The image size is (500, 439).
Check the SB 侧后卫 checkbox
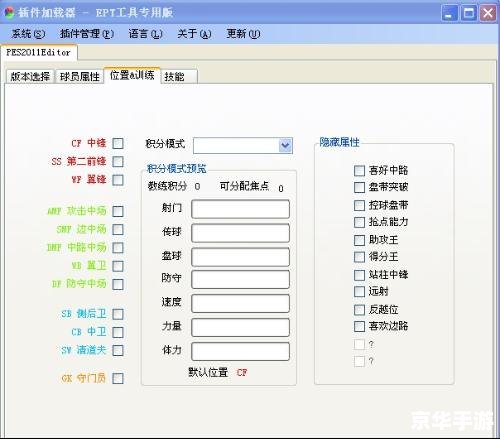coord(118,314)
